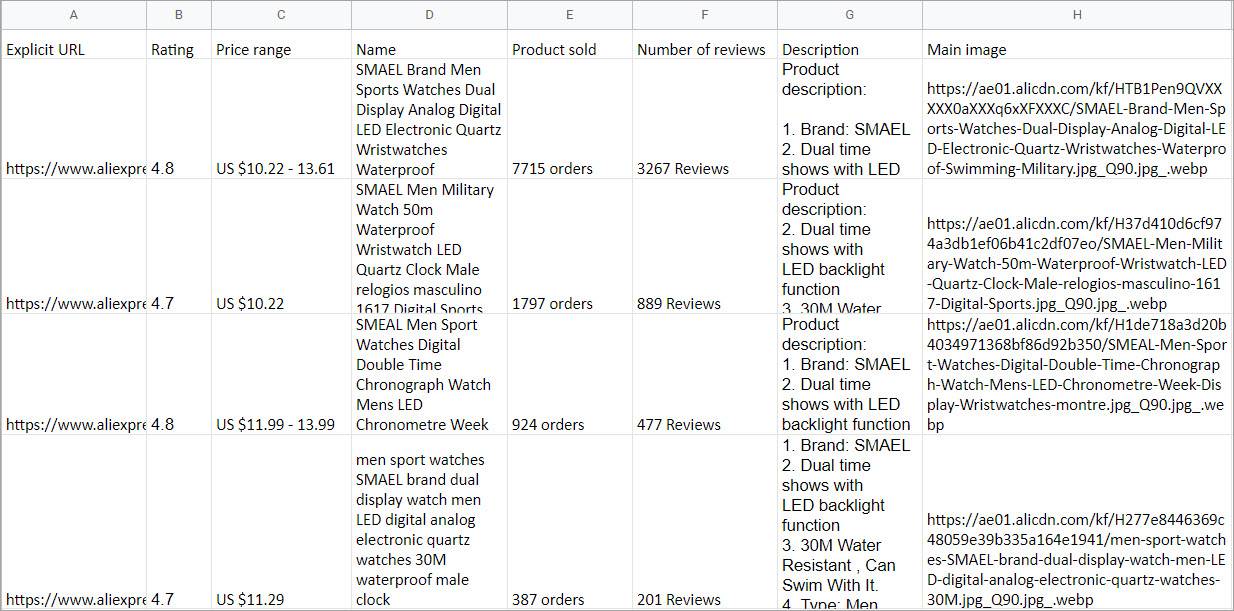
Task: Select column H header
Action: coord(1077,15)
